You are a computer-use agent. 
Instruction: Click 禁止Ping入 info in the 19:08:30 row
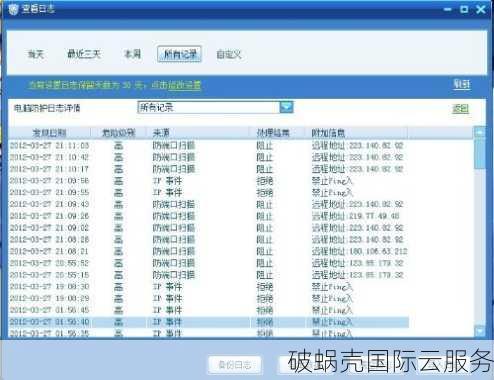point(332,286)
